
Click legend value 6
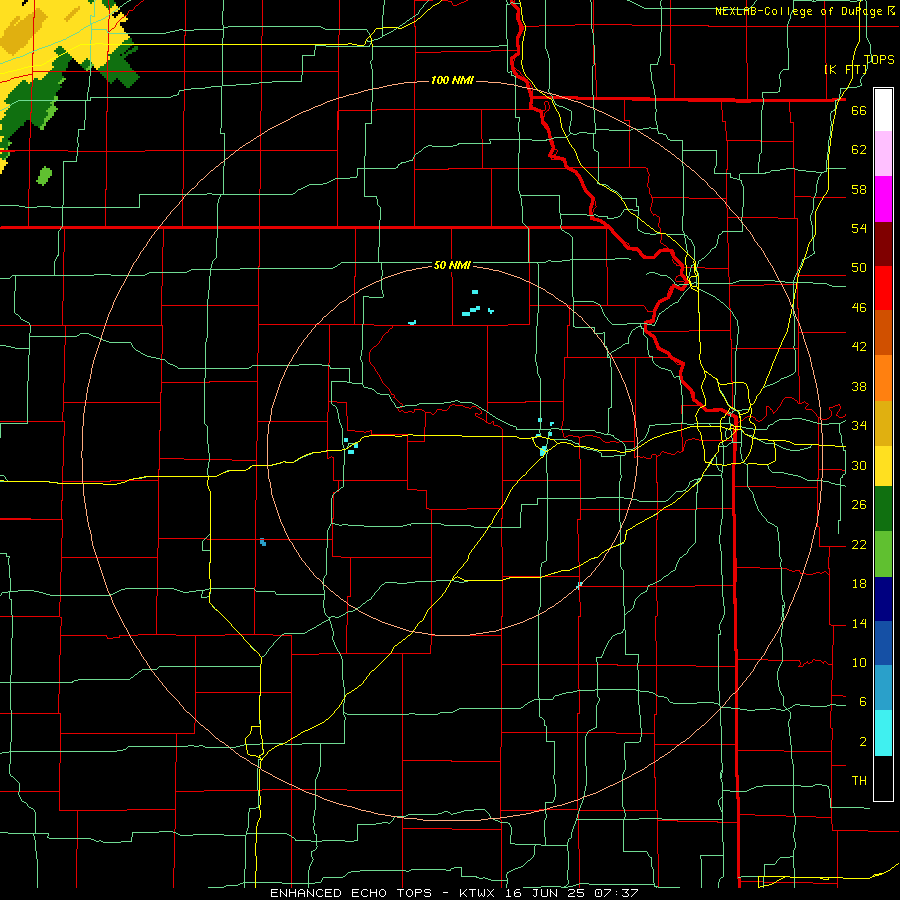862,702
